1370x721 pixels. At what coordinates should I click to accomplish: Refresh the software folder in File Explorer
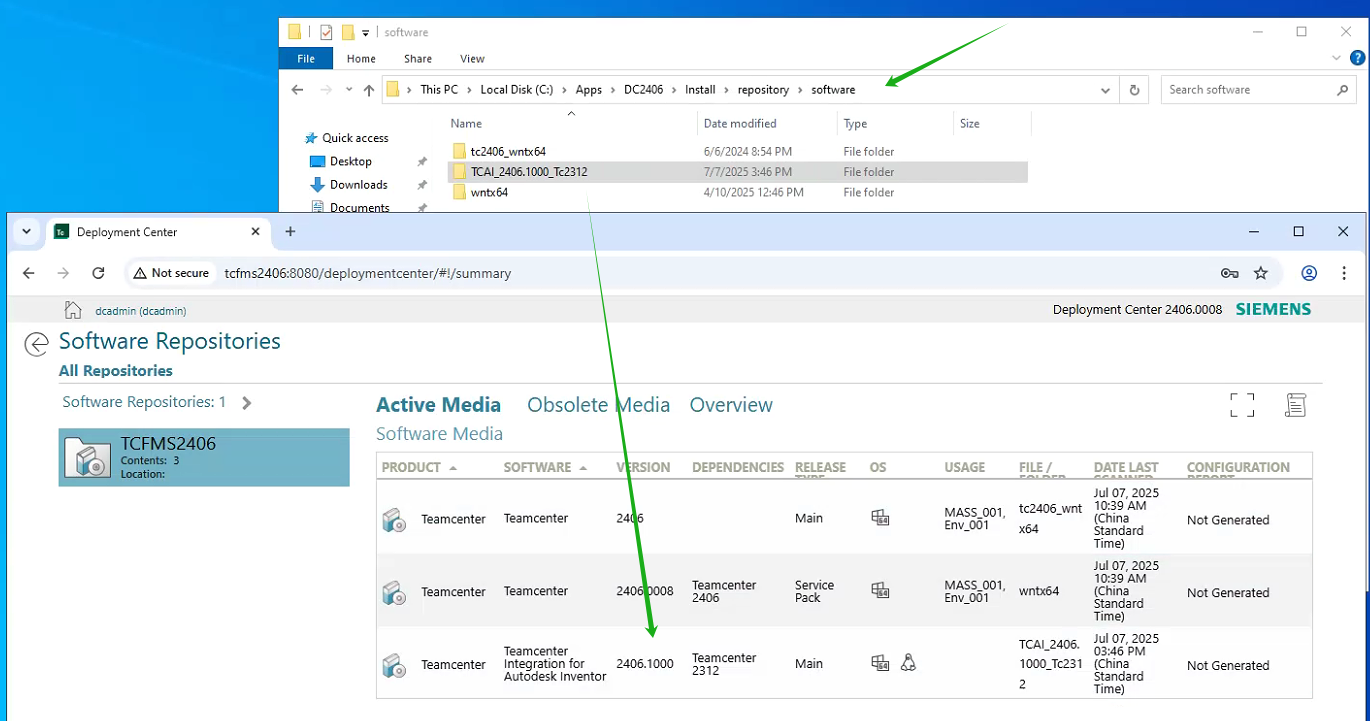[x=1134, y=90]
